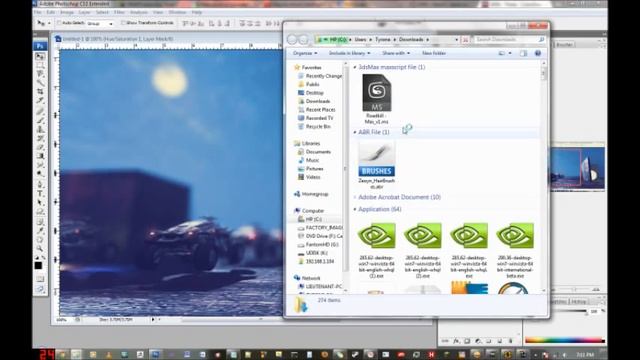The image size is (640, 360).
Task: Open the Photoshop Filter menu
Action: click(119, 13)
